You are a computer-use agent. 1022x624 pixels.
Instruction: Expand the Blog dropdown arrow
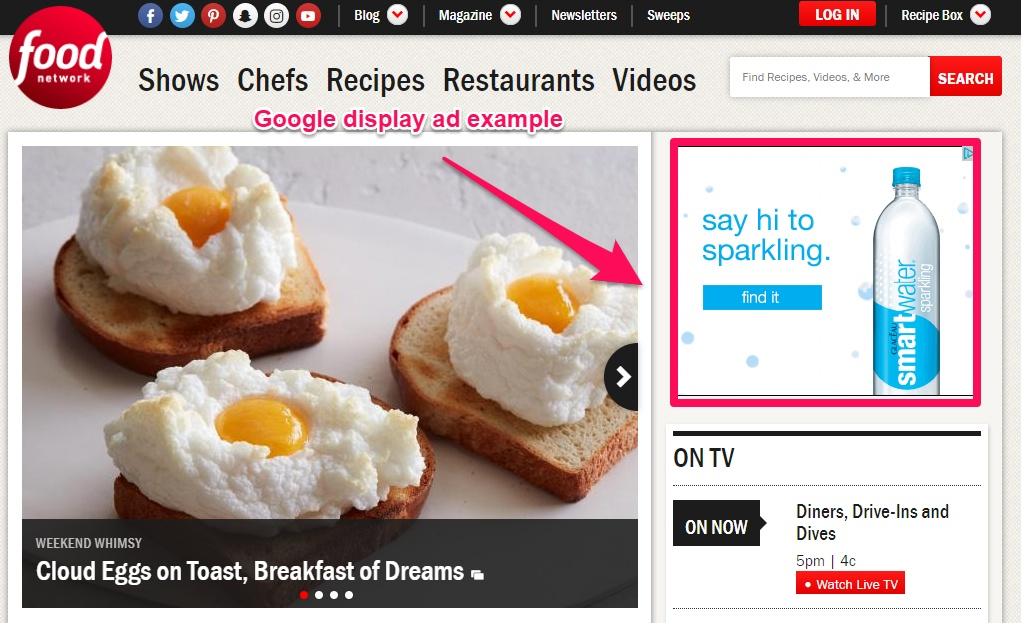(x=398, y=14)
